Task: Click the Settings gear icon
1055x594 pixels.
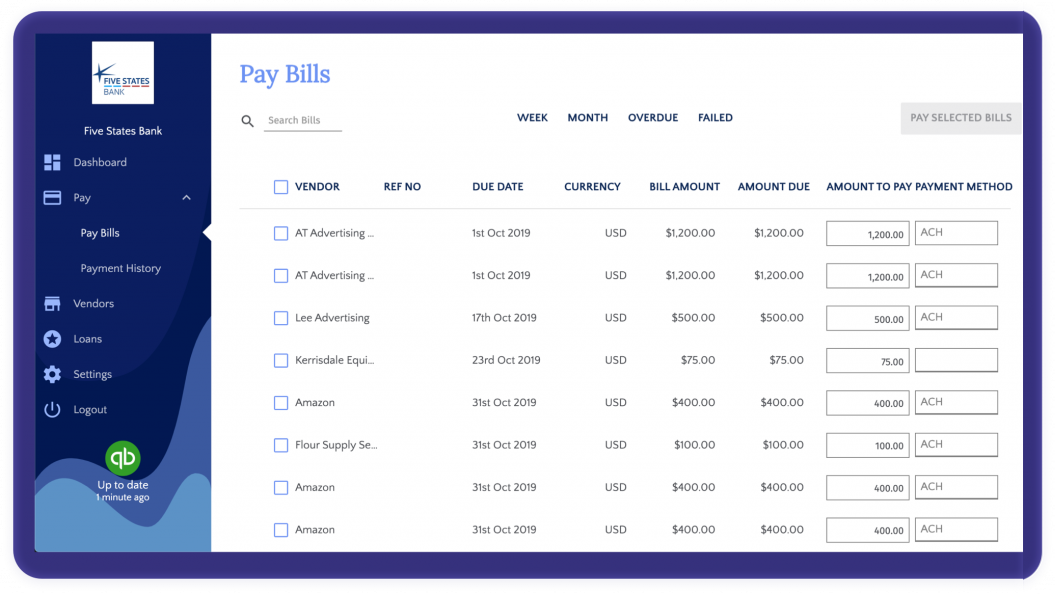Action: (52, 374)
